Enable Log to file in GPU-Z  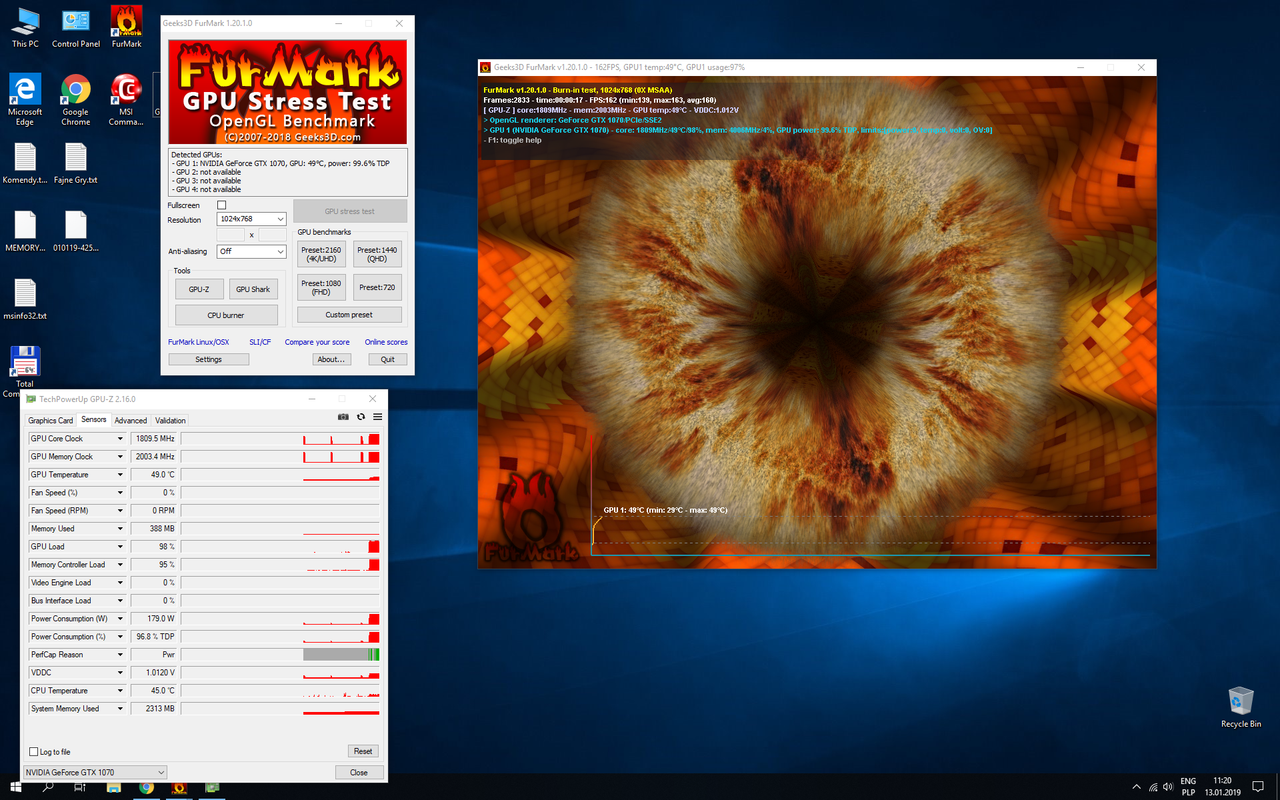pyautogui.click(x=33, y=751)
